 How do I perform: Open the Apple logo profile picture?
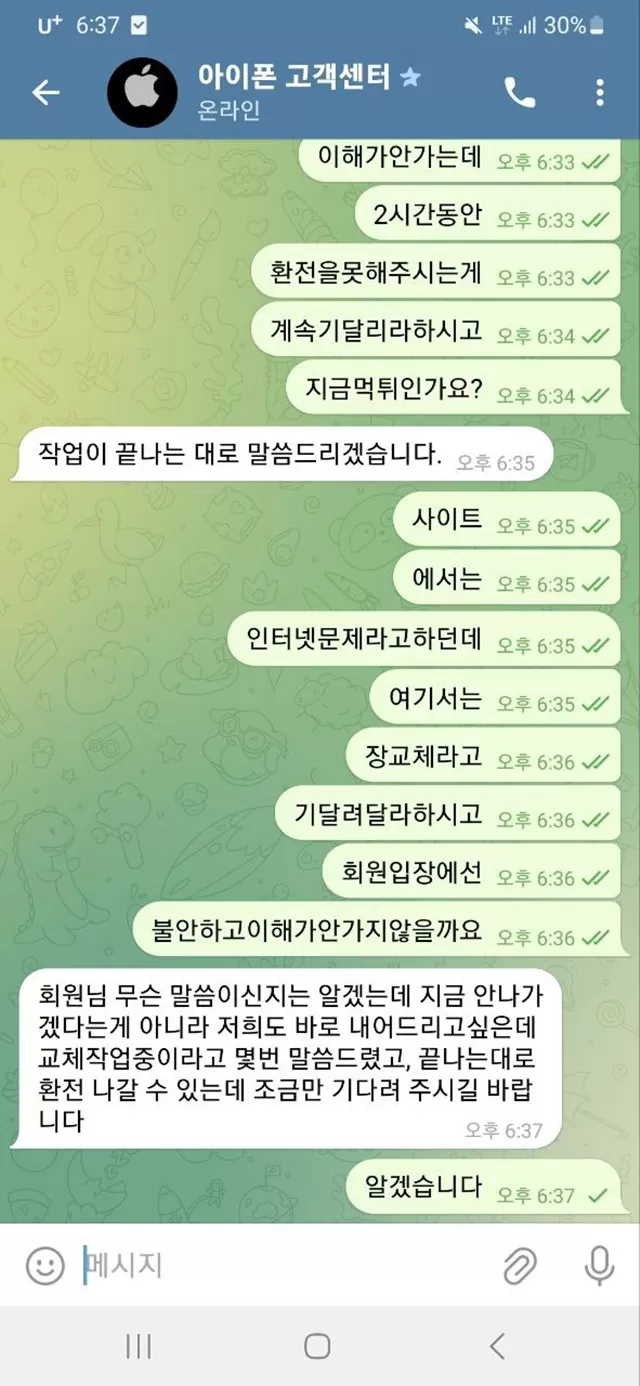pos(142,92)
